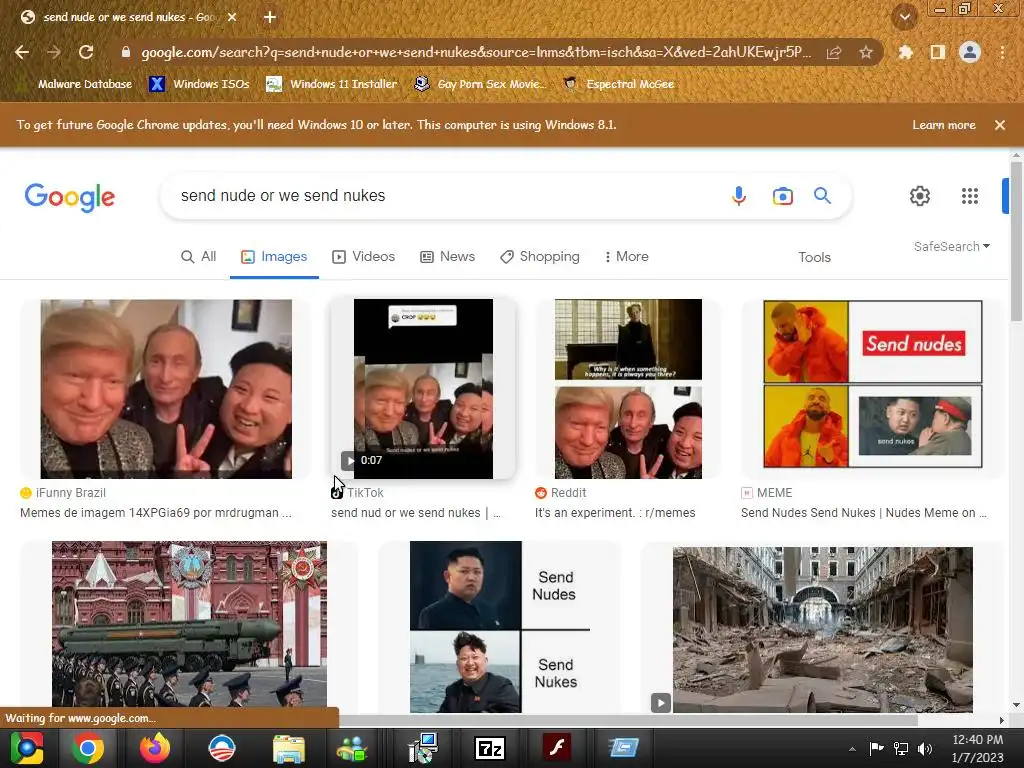
Task: Open the 'Send Nudes / Send Nukes' split meme
Action: pos(500,627)
